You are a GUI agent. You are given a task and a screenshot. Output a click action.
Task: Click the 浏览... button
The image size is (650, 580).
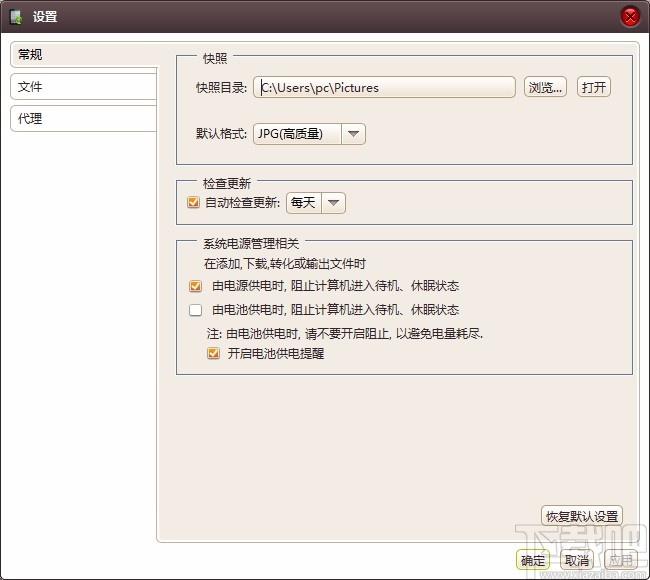545,87
